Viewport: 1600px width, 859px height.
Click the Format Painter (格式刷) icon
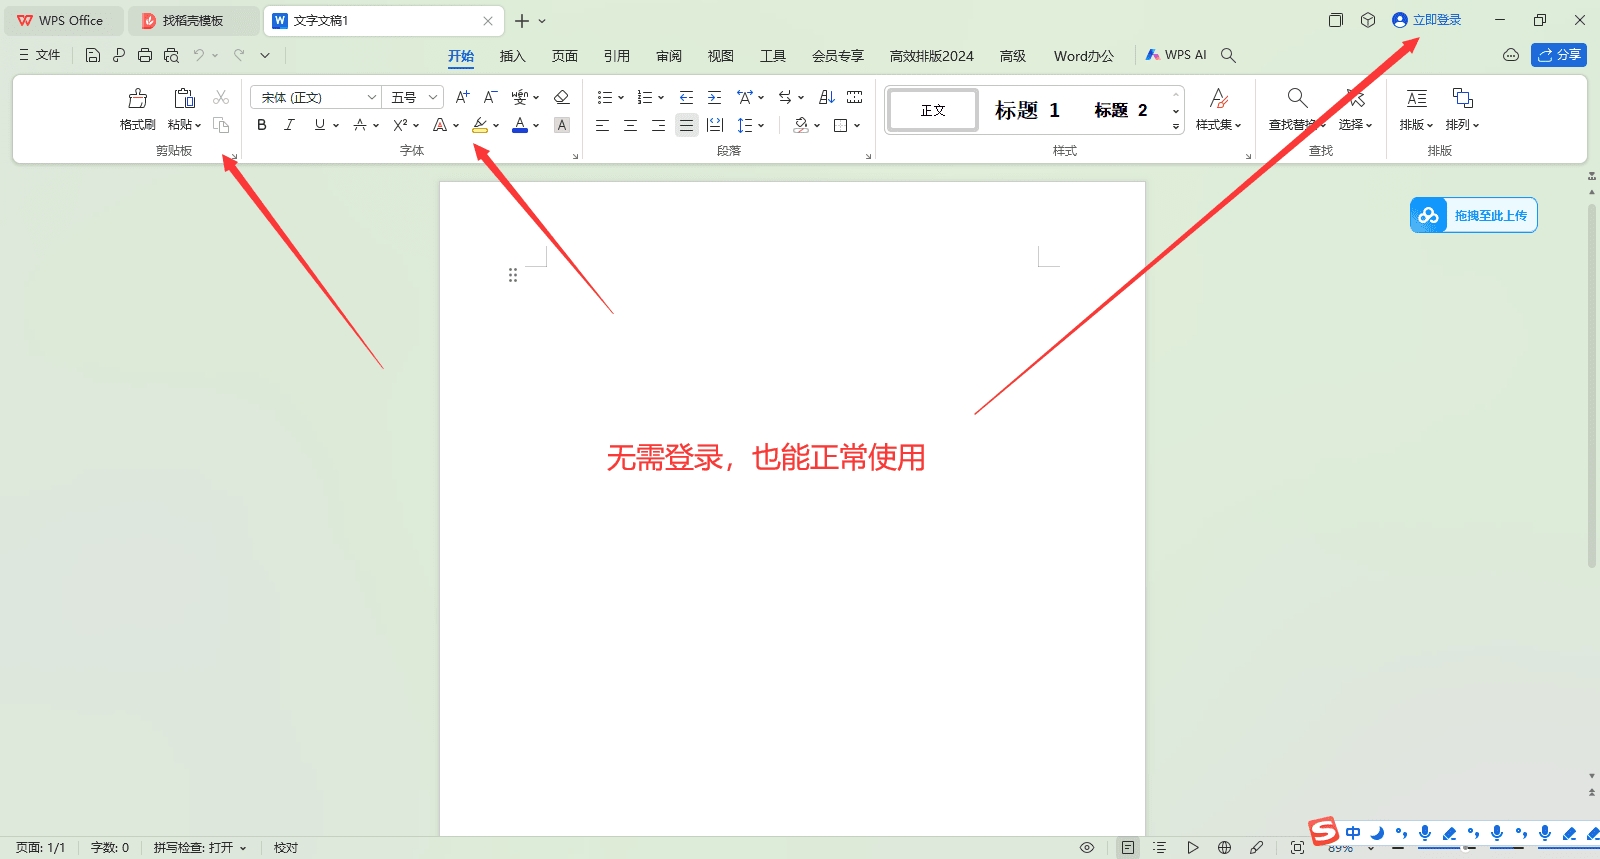coord(138,99)
